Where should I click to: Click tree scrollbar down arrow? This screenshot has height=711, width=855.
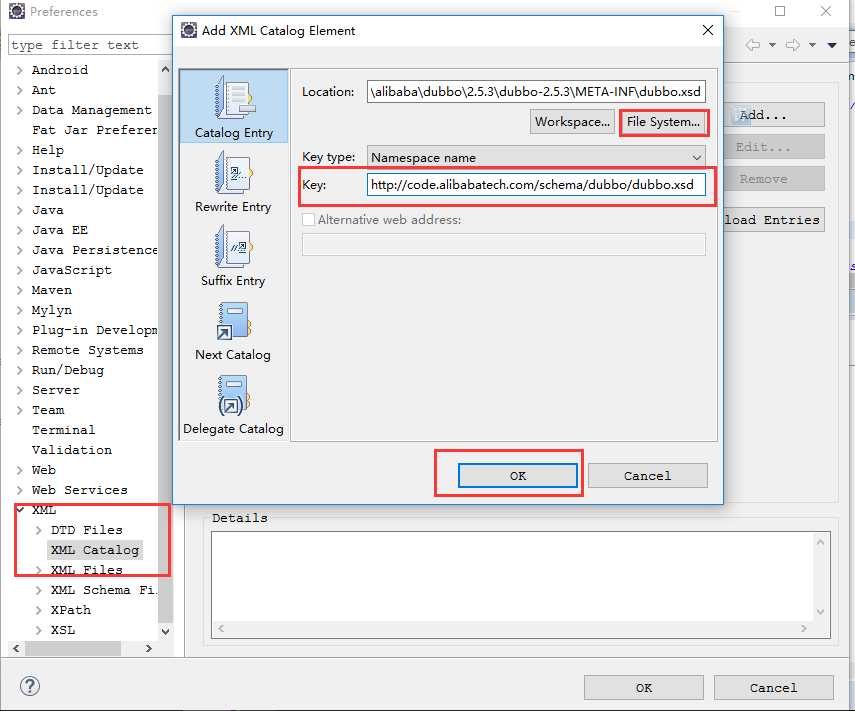(166, 631)
